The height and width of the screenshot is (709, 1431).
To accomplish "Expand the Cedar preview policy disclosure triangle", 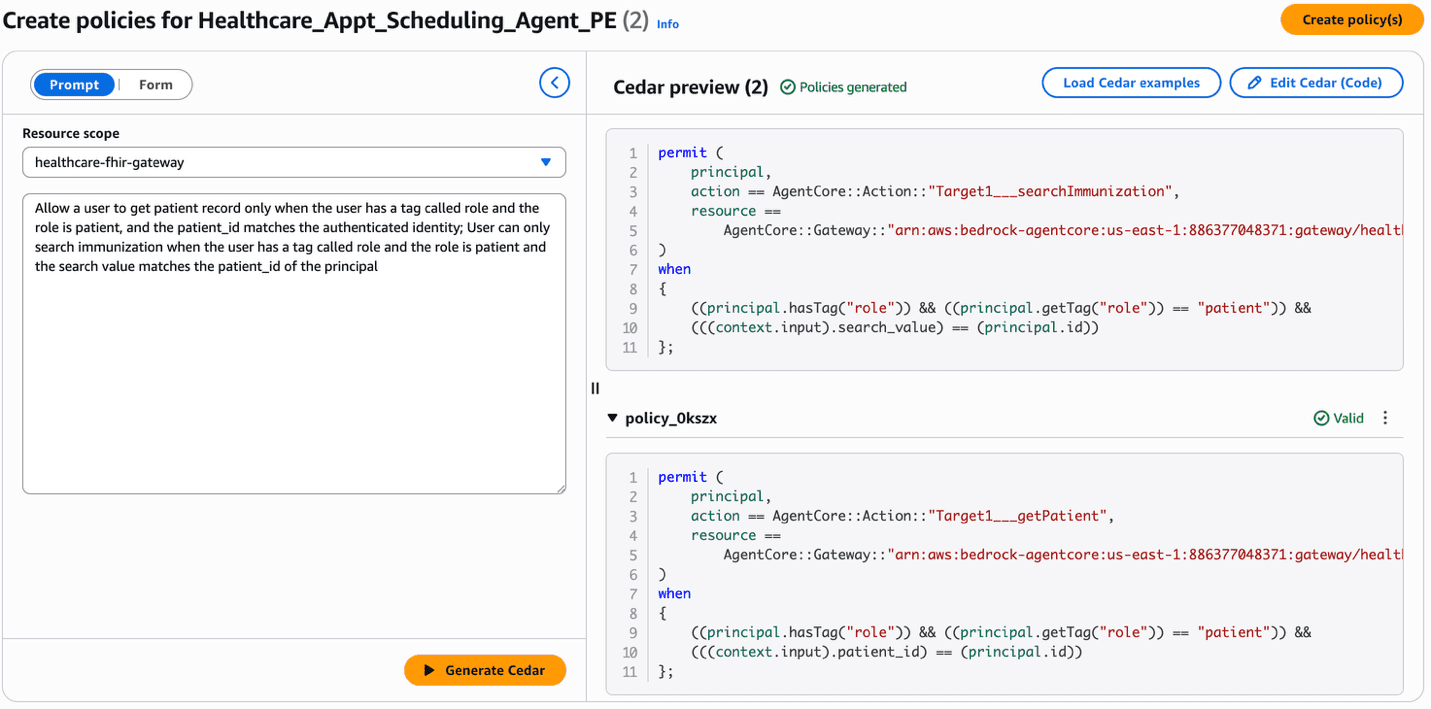I will coord(612,418).
